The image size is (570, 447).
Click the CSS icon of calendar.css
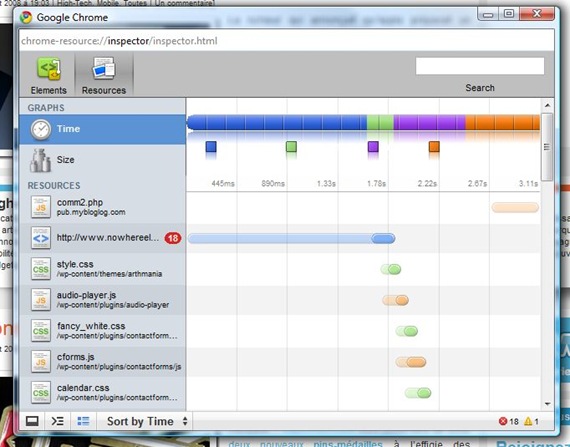click(40, 392)
